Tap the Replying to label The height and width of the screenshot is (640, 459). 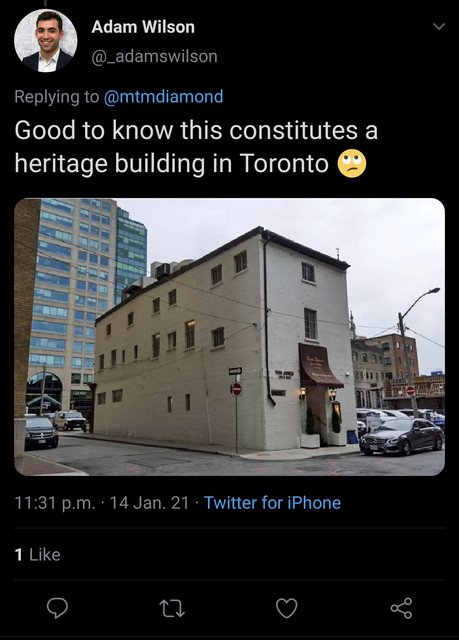57,97
